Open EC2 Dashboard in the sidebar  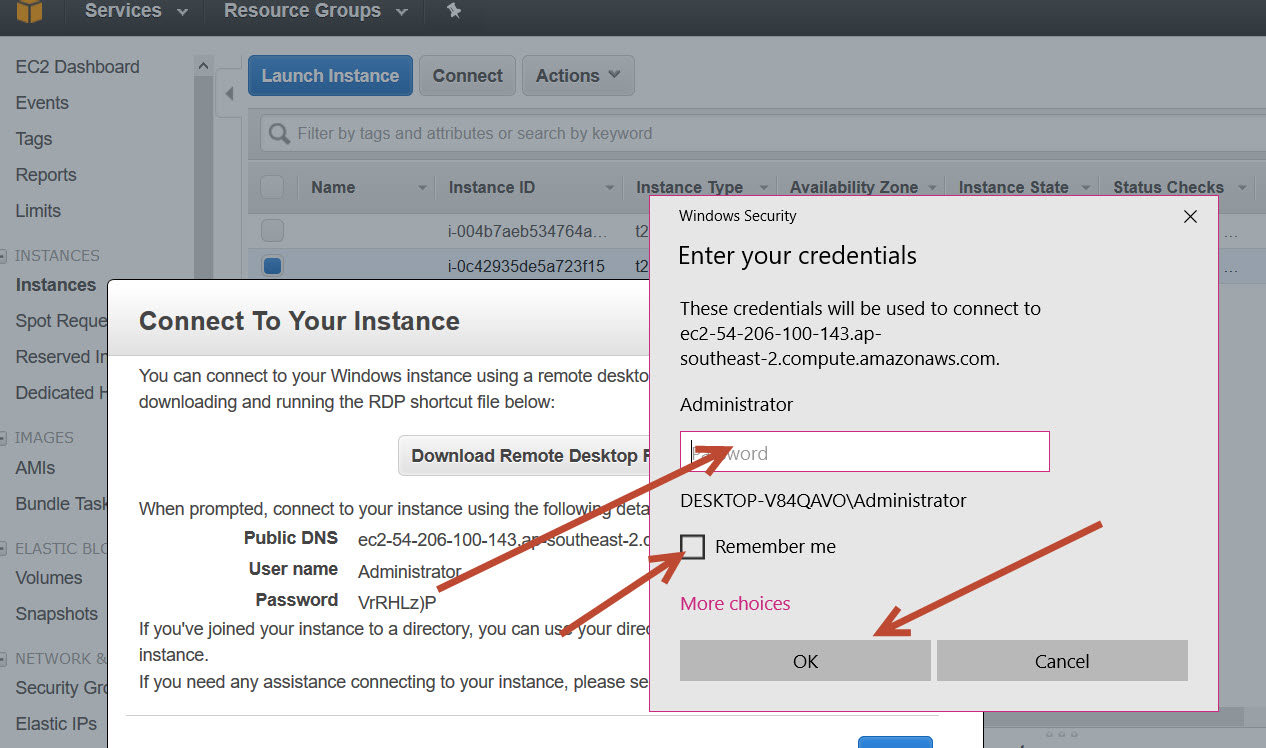[77, 67]
